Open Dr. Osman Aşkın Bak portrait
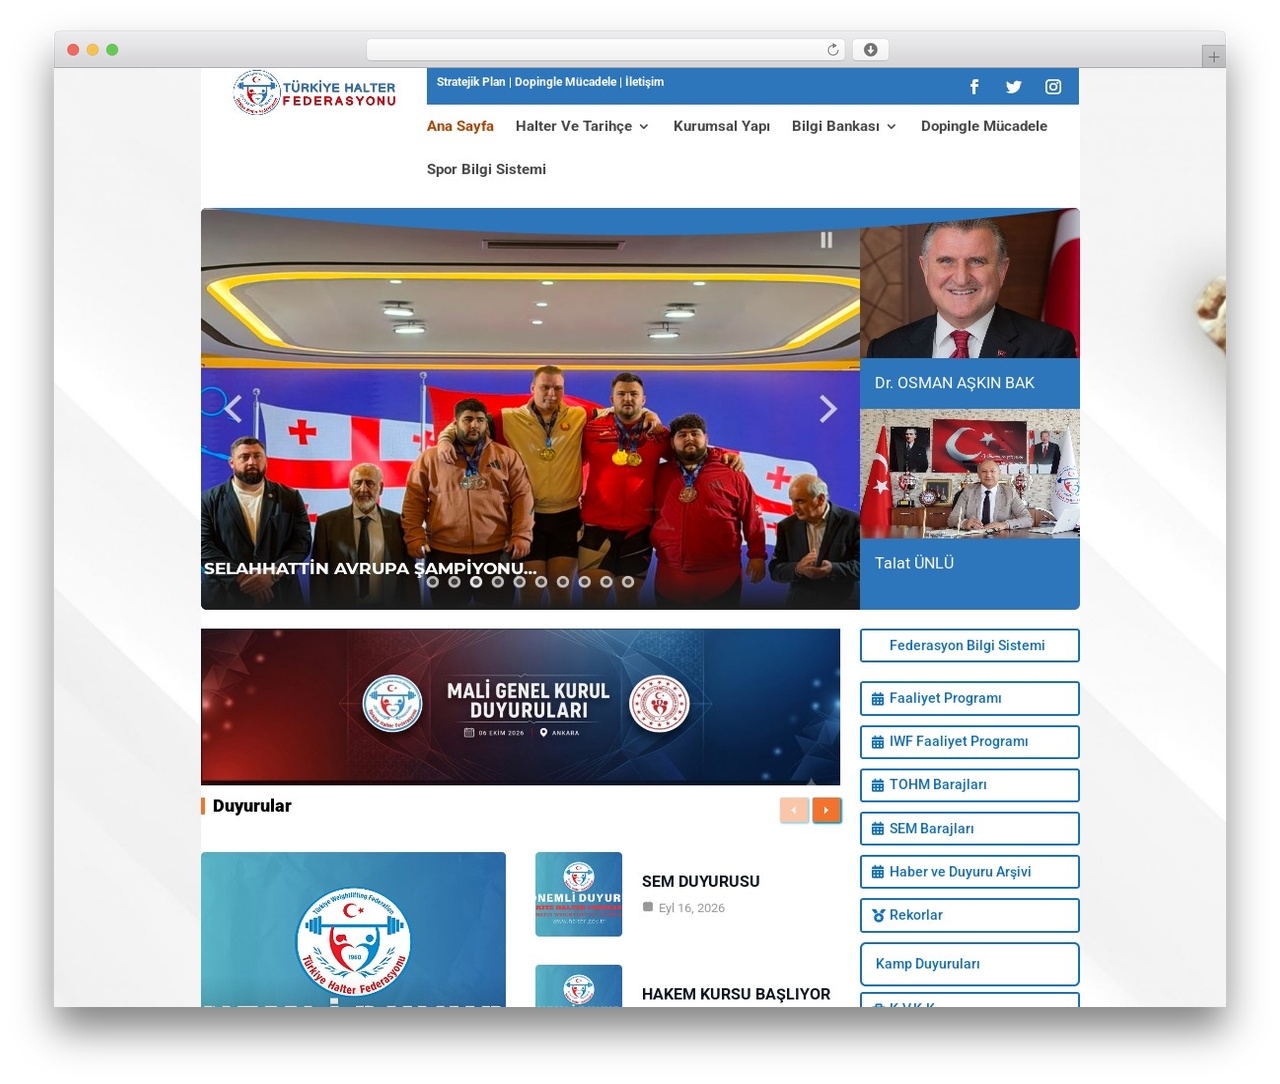Image resolution: width=1280 pixels, height=1084 pixels. coord(970,283)
